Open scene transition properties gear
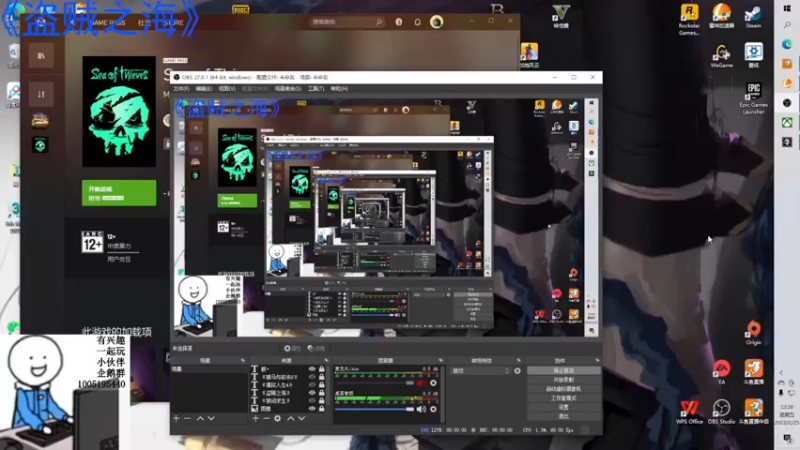The image size is (800, 450). 517,371
